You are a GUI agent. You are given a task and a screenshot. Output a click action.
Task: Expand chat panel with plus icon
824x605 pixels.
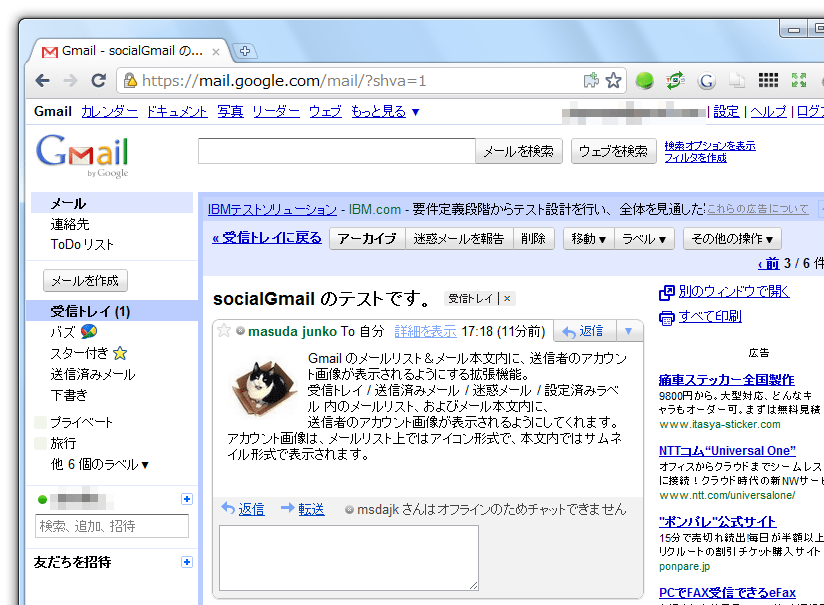tap(187, 499)
